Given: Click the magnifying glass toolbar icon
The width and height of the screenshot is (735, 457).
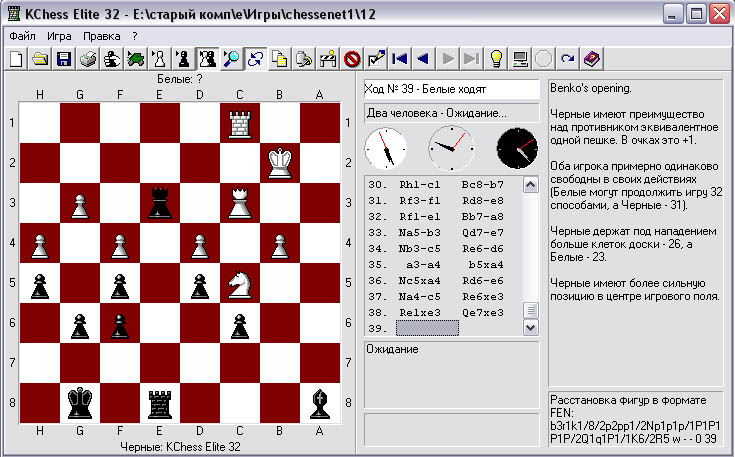Looking at the screenshot, I should (231, 59).
